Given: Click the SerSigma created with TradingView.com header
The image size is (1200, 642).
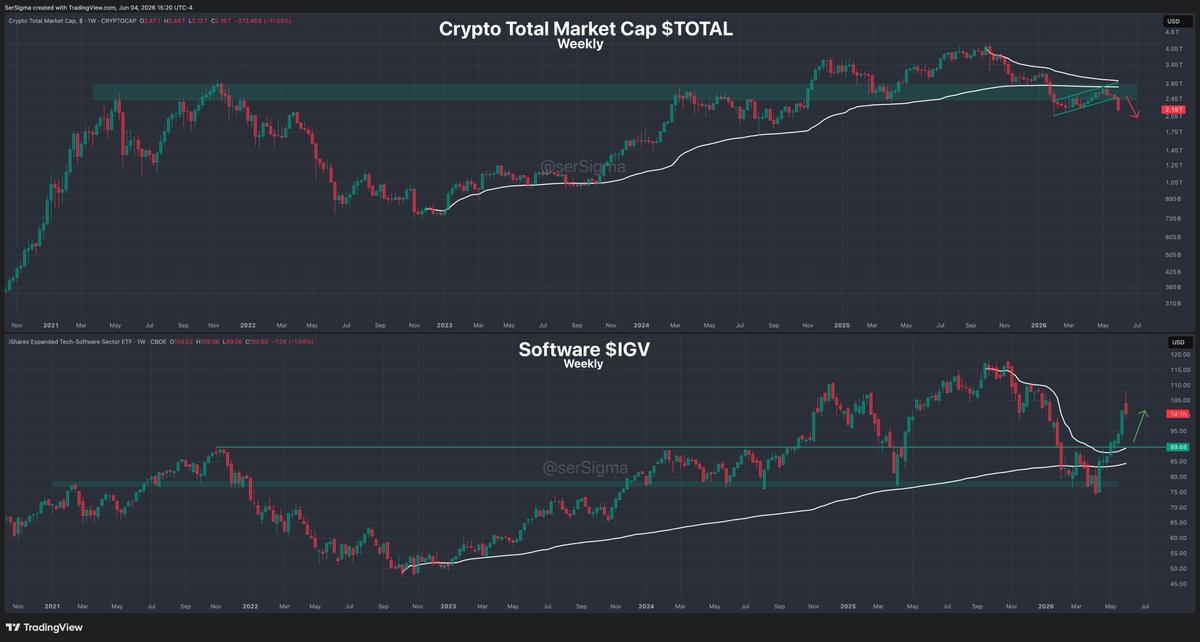Looking at the screenshot, I should point(100,6).
